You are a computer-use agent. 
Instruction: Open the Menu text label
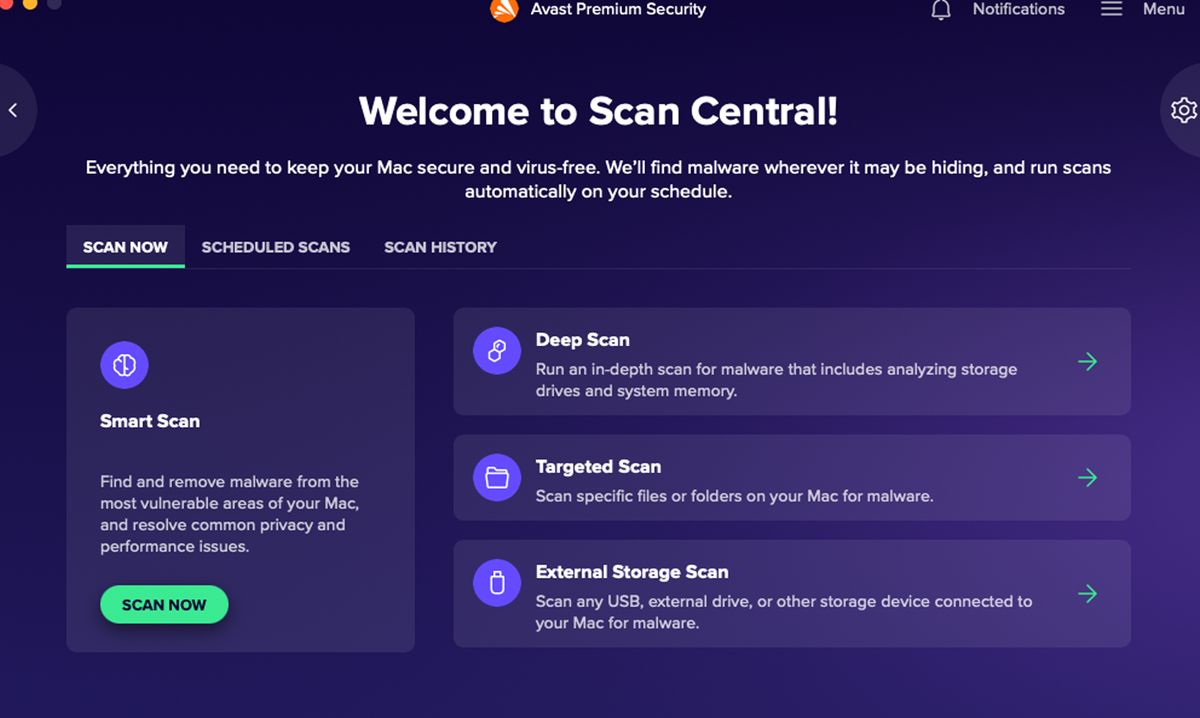coord(1163,9)
